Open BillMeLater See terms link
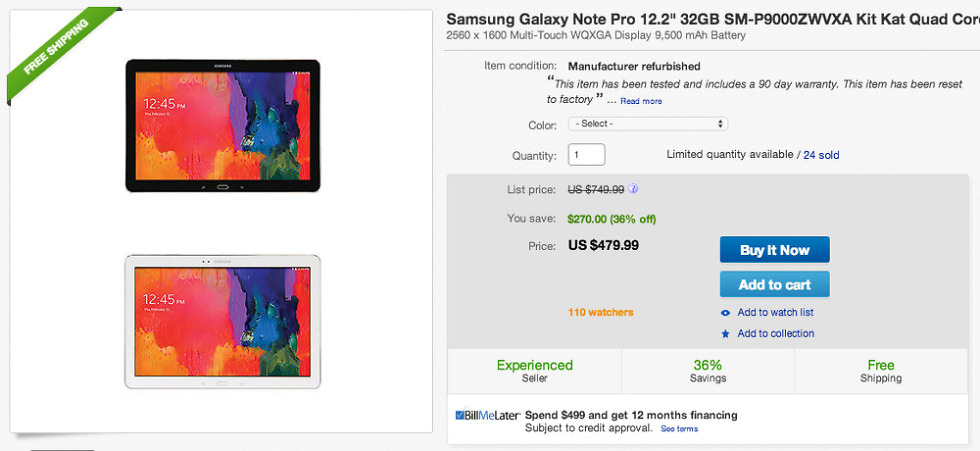 (679, 429)
